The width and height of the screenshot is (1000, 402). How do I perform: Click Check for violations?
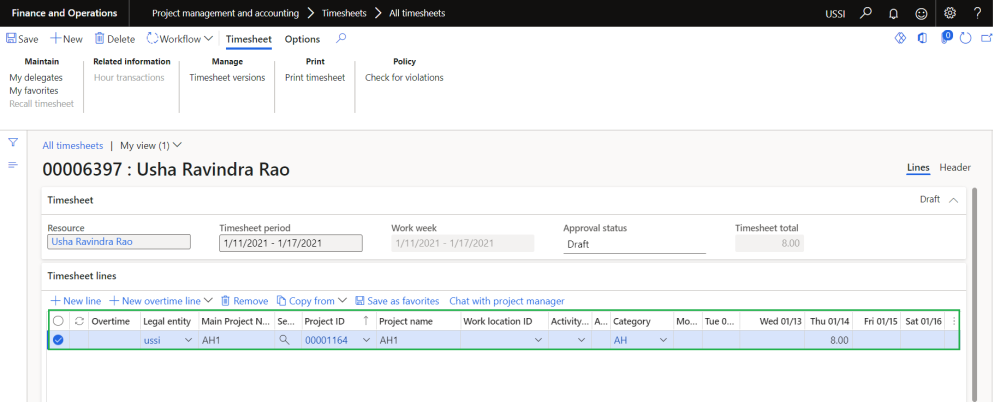pos(404,77)
